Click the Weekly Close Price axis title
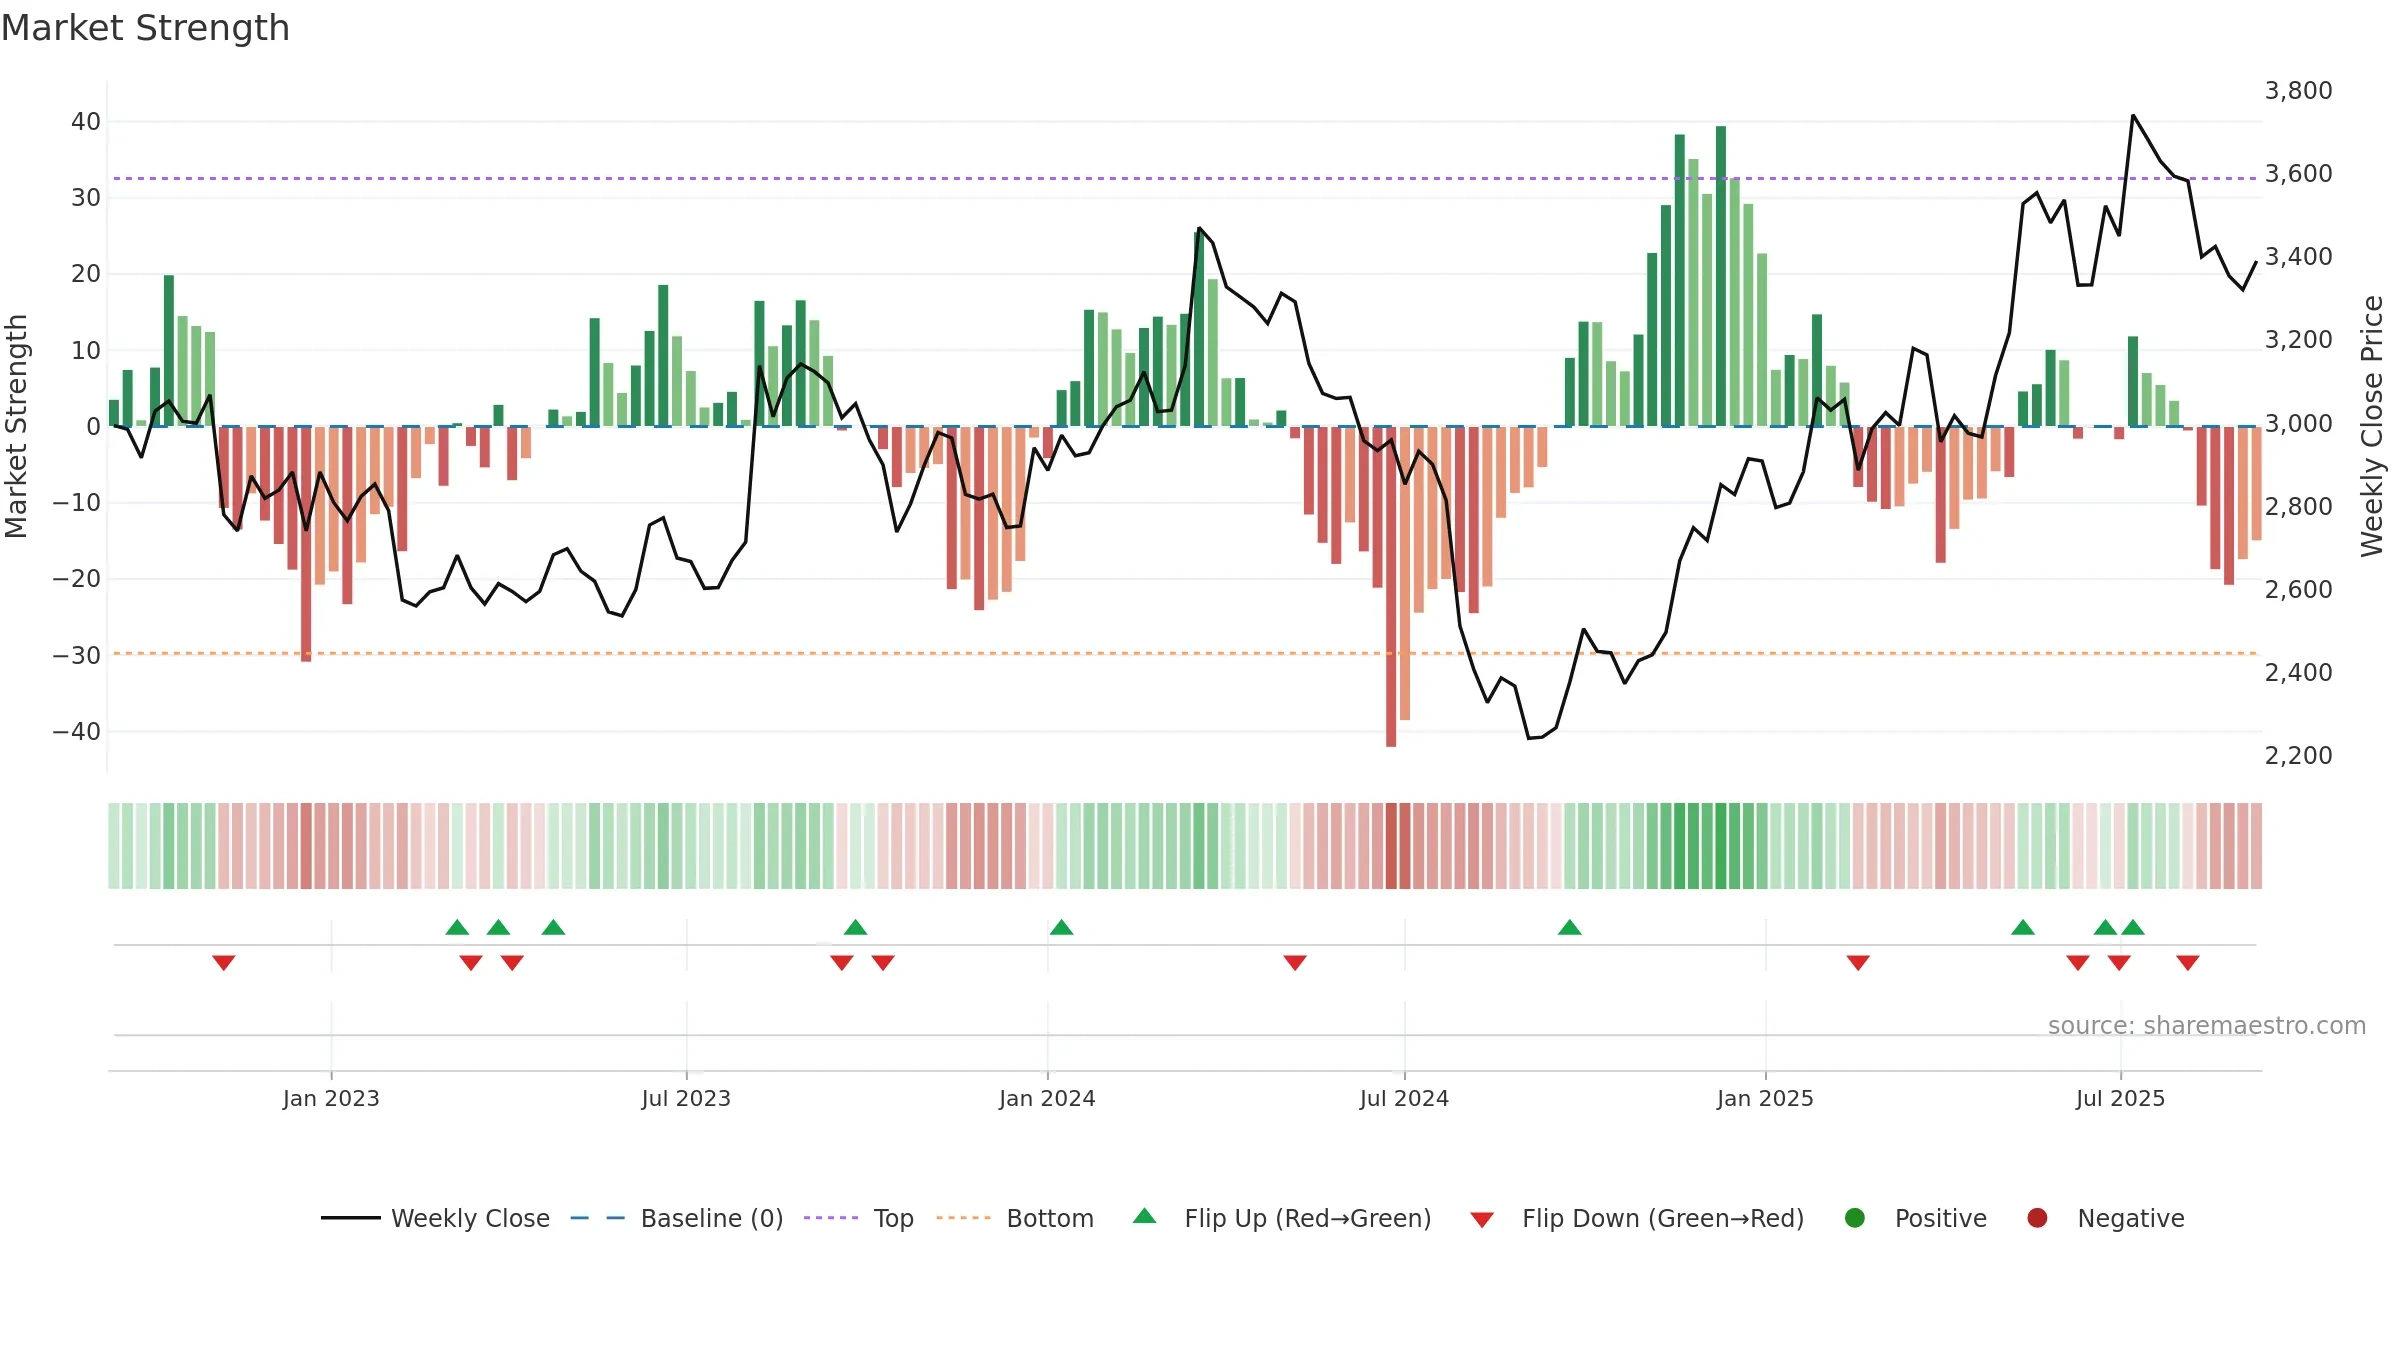 (x=2372, y=426)
